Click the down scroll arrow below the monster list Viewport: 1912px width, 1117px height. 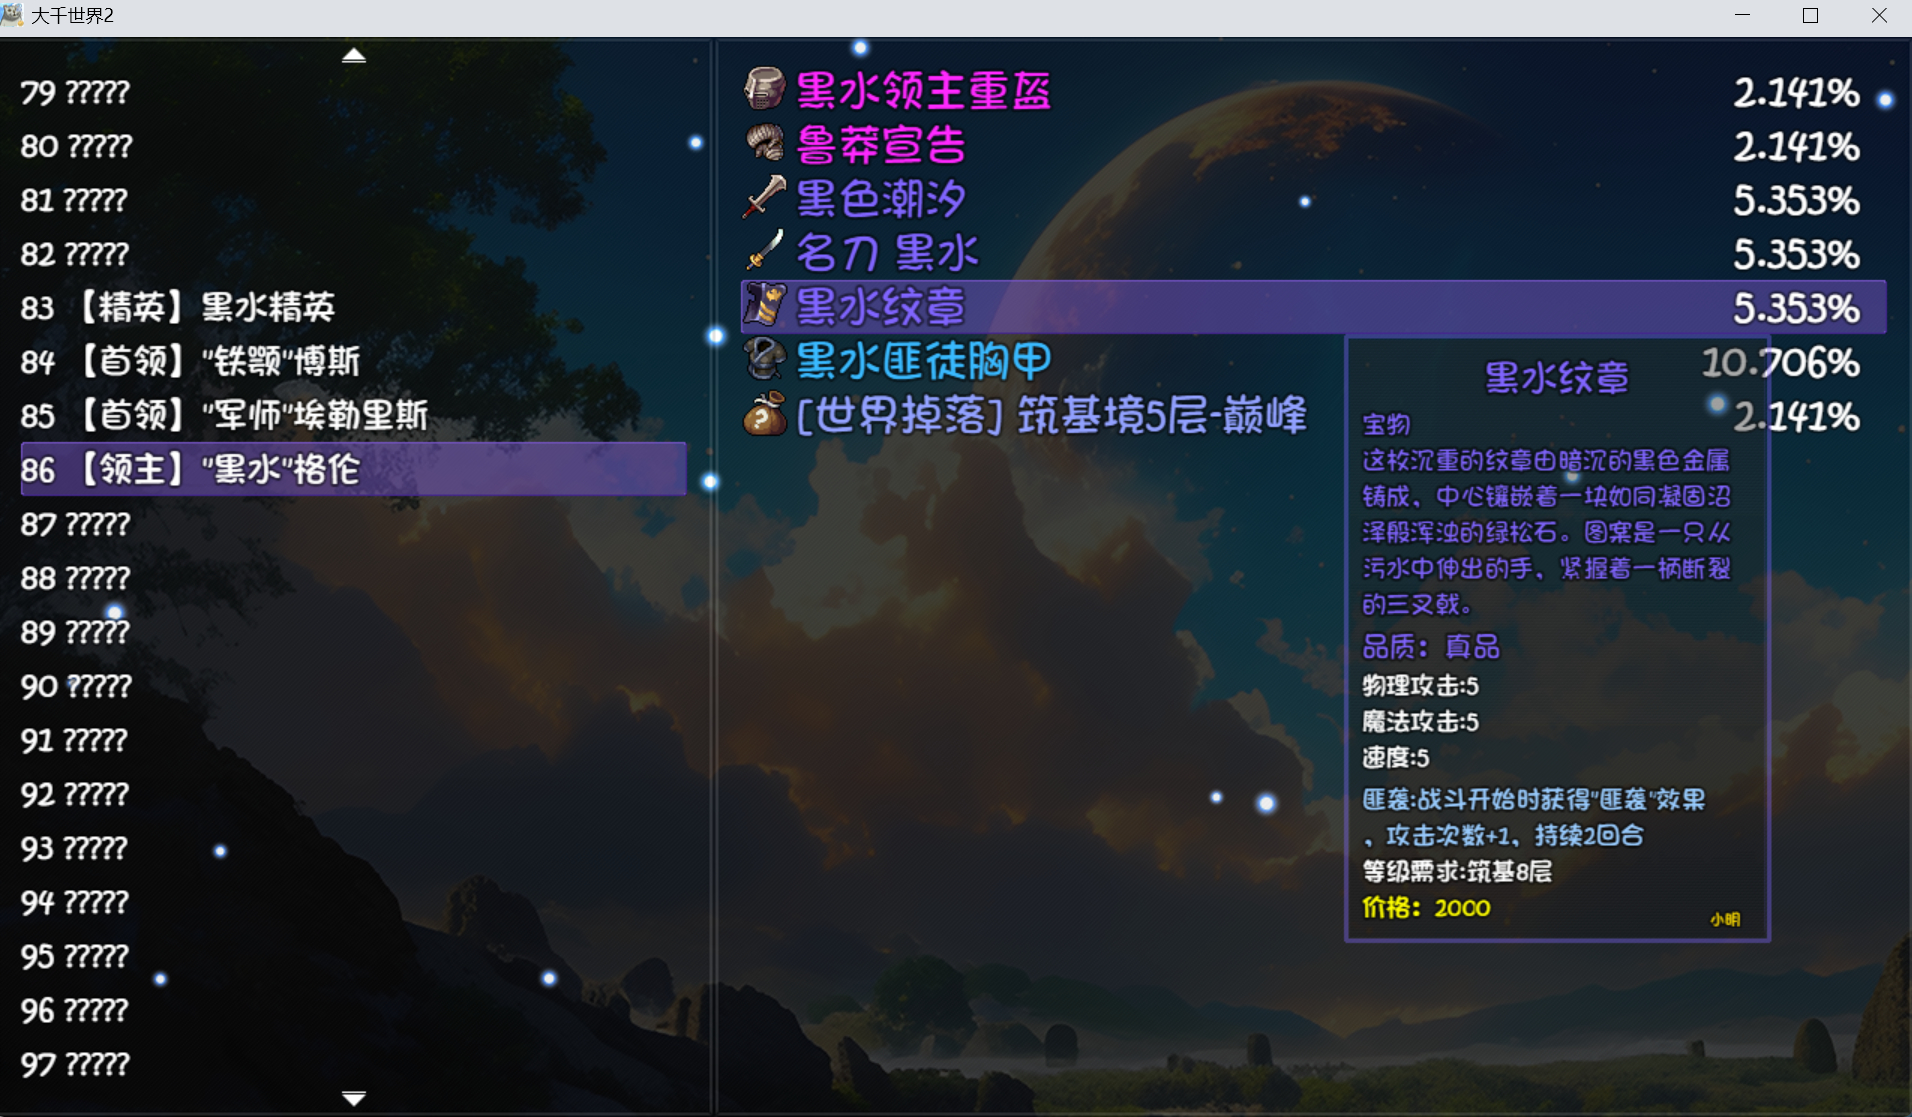354,1097
